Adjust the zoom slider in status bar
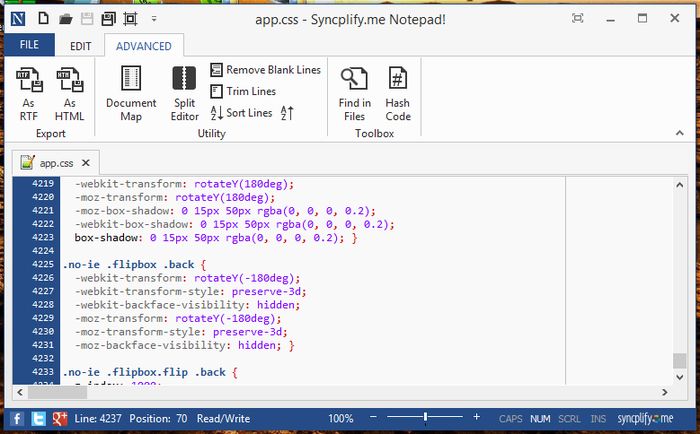Image resolution: width=700 pixels, height=434 pixels. (x=426, y=417)
